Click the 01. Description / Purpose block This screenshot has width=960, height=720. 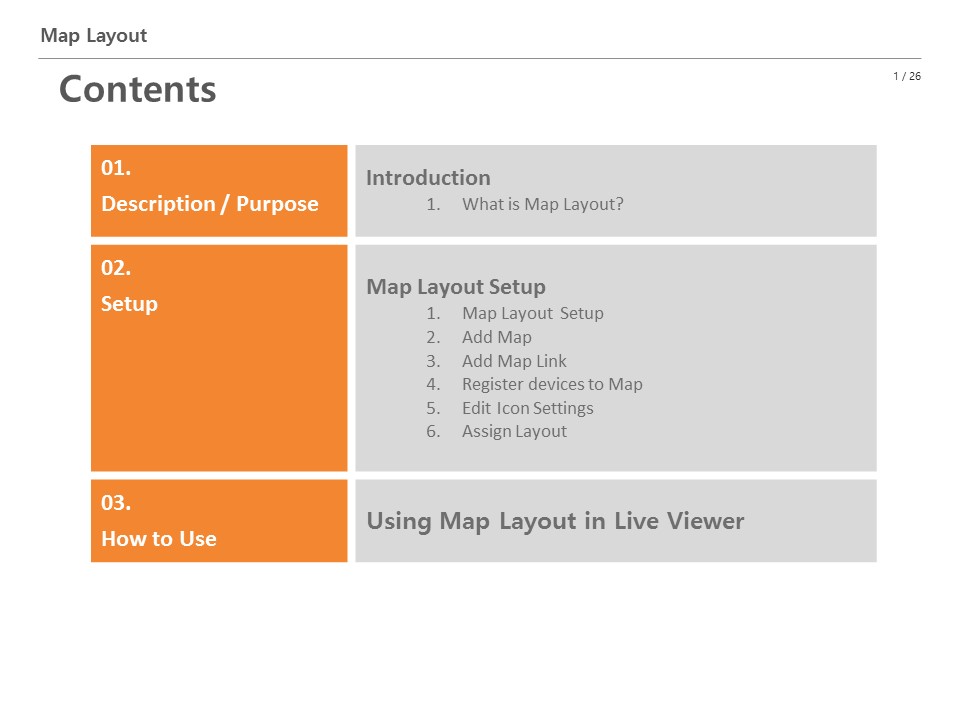(219, 190)
